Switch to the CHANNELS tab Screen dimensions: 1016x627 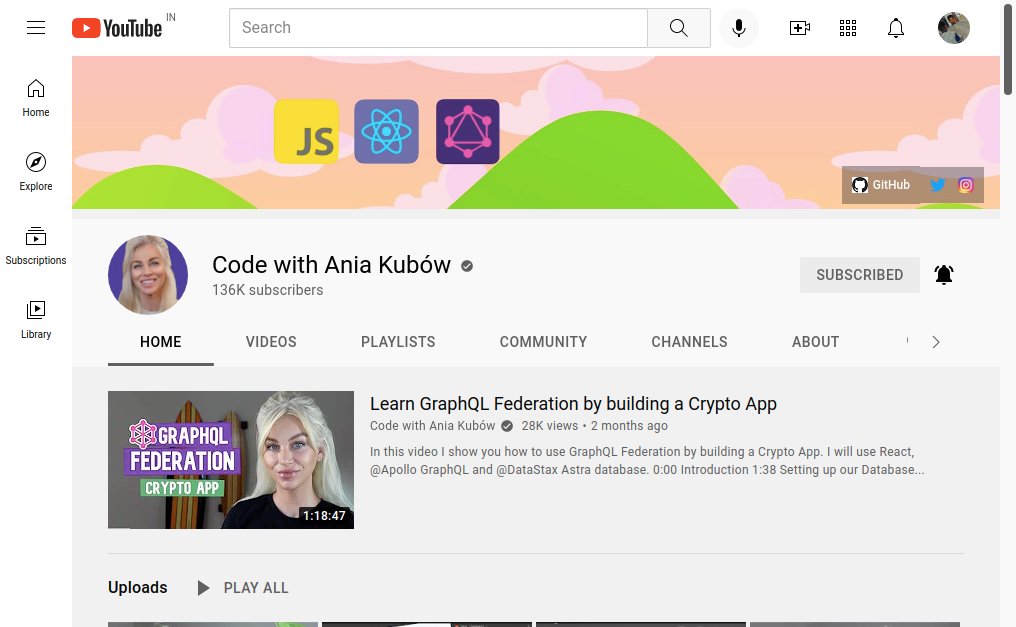pyautogui.click(x=689, y=342)
